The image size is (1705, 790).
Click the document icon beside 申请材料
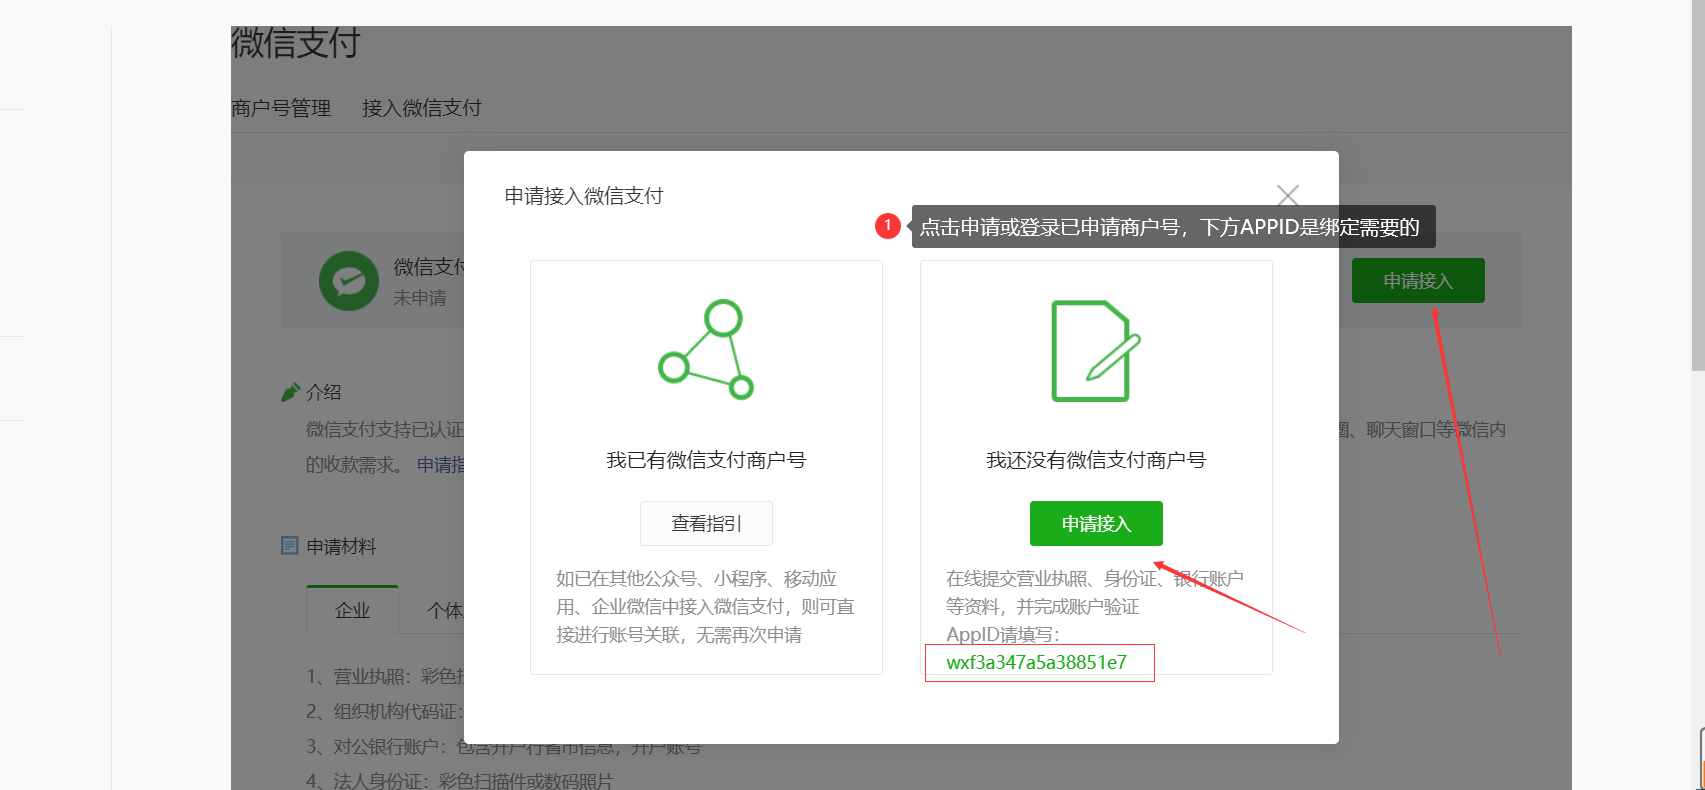click(x=290, y=546)
